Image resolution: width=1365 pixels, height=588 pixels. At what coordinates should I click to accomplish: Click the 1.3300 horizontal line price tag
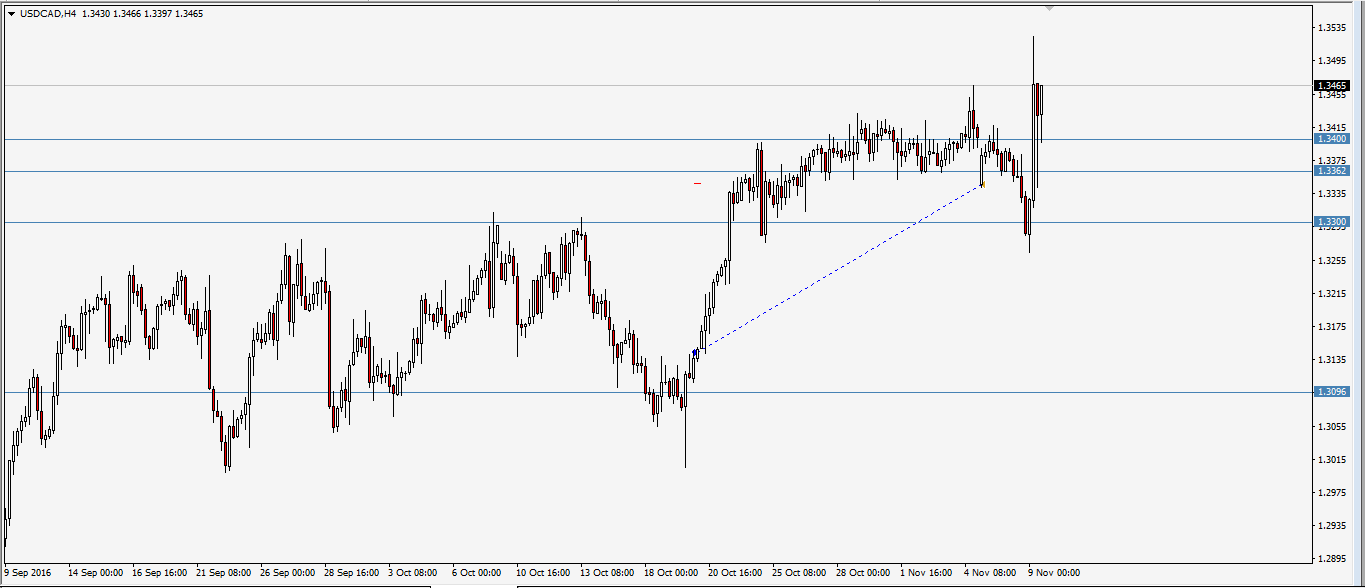[x=1333, y=221]
